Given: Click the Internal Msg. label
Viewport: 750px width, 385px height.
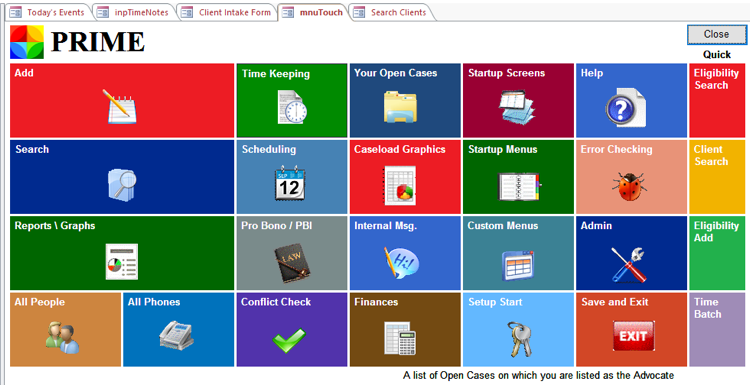Looking at the screenshot, I should [x=386, y=226].
